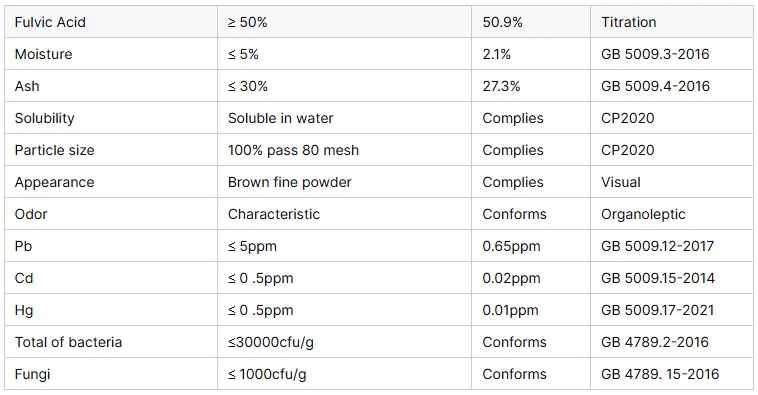Select the Brown fine powder cell
The height and width of the screenshot is (395, 758).
tap(290, 182)
